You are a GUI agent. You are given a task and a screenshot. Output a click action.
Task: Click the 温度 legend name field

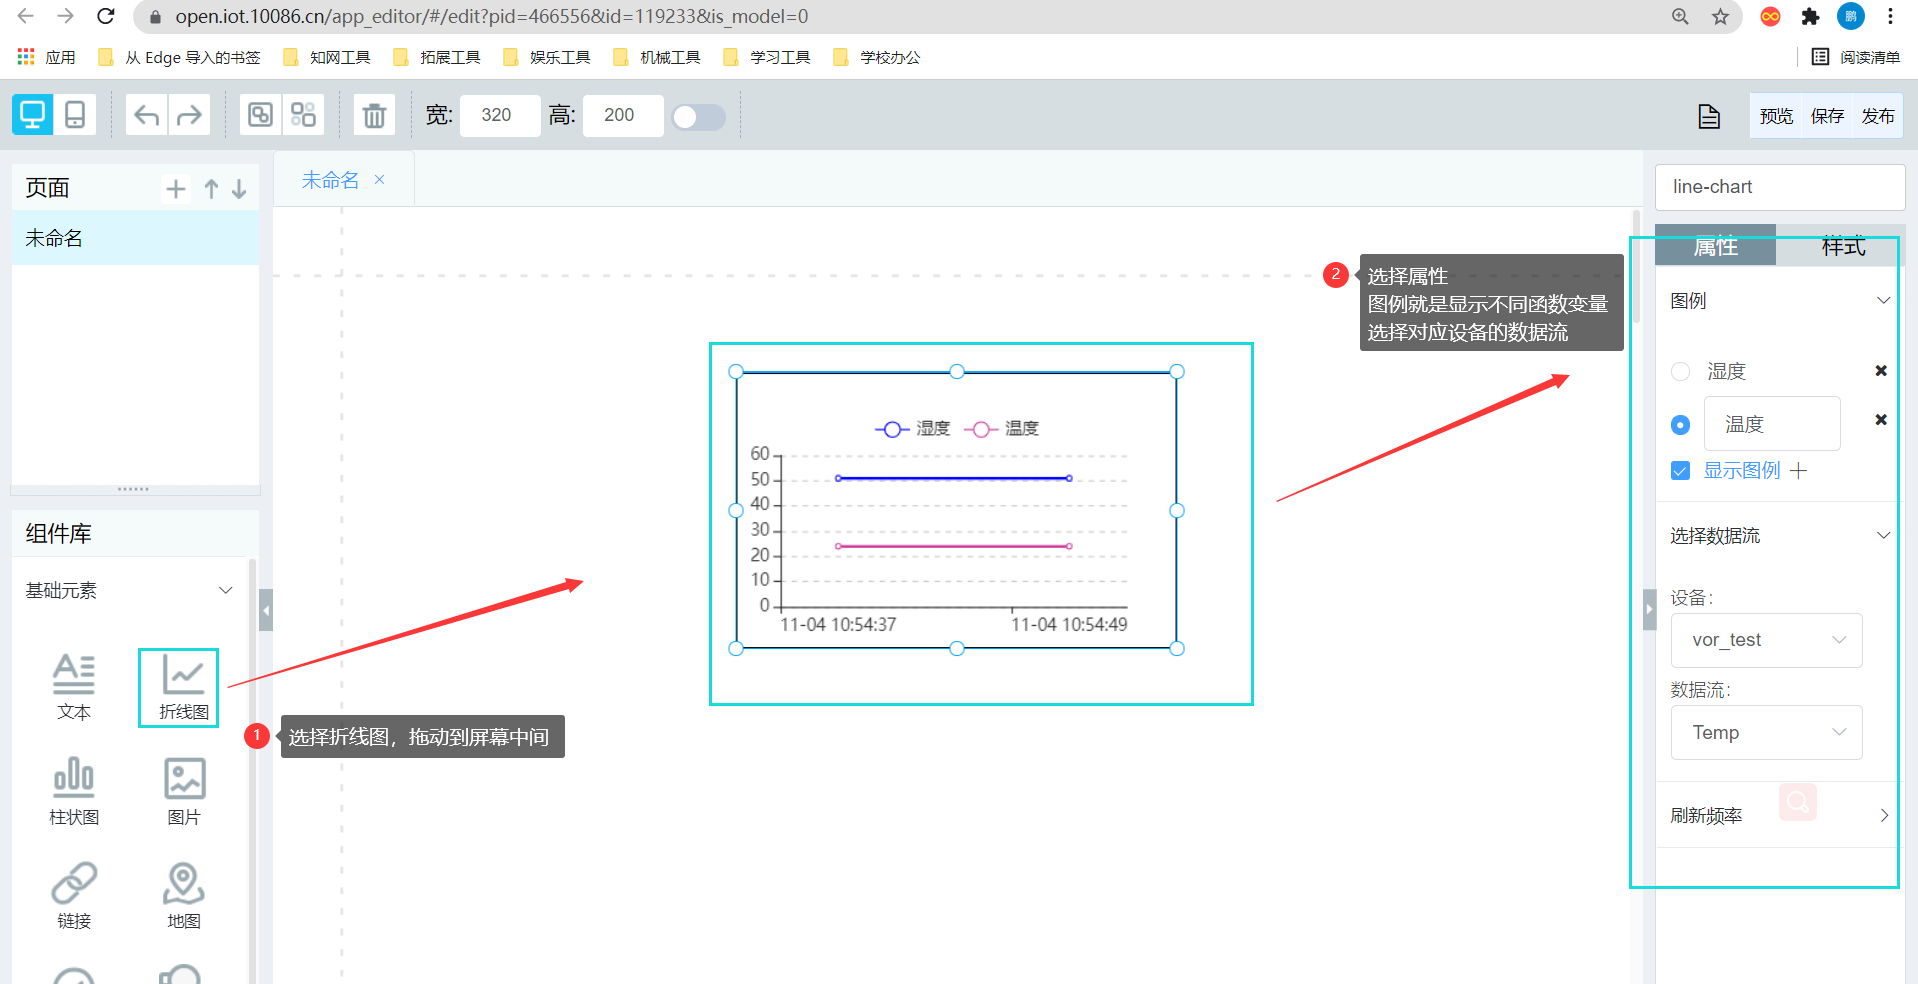point(1772,424)
